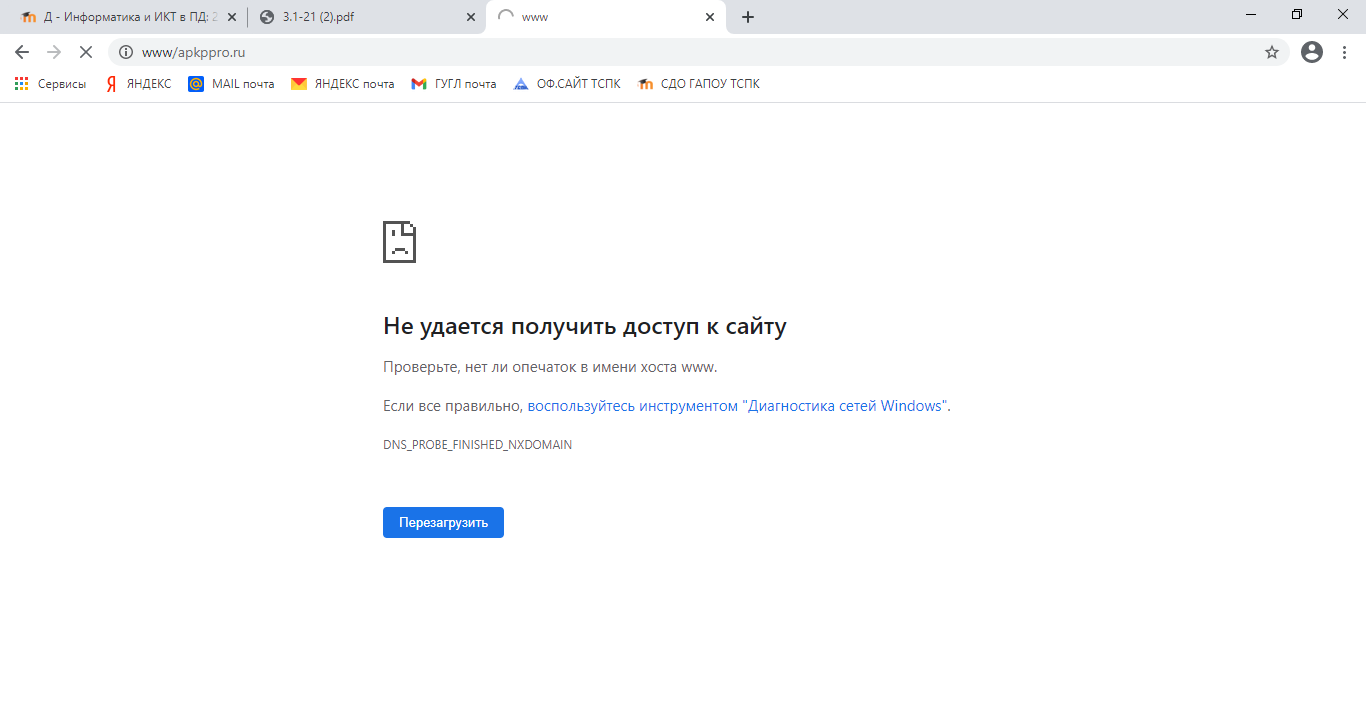Open the user profile avatar icon
The width and height of the screenshot is (1366, 728).
[x=1312, y=52]
